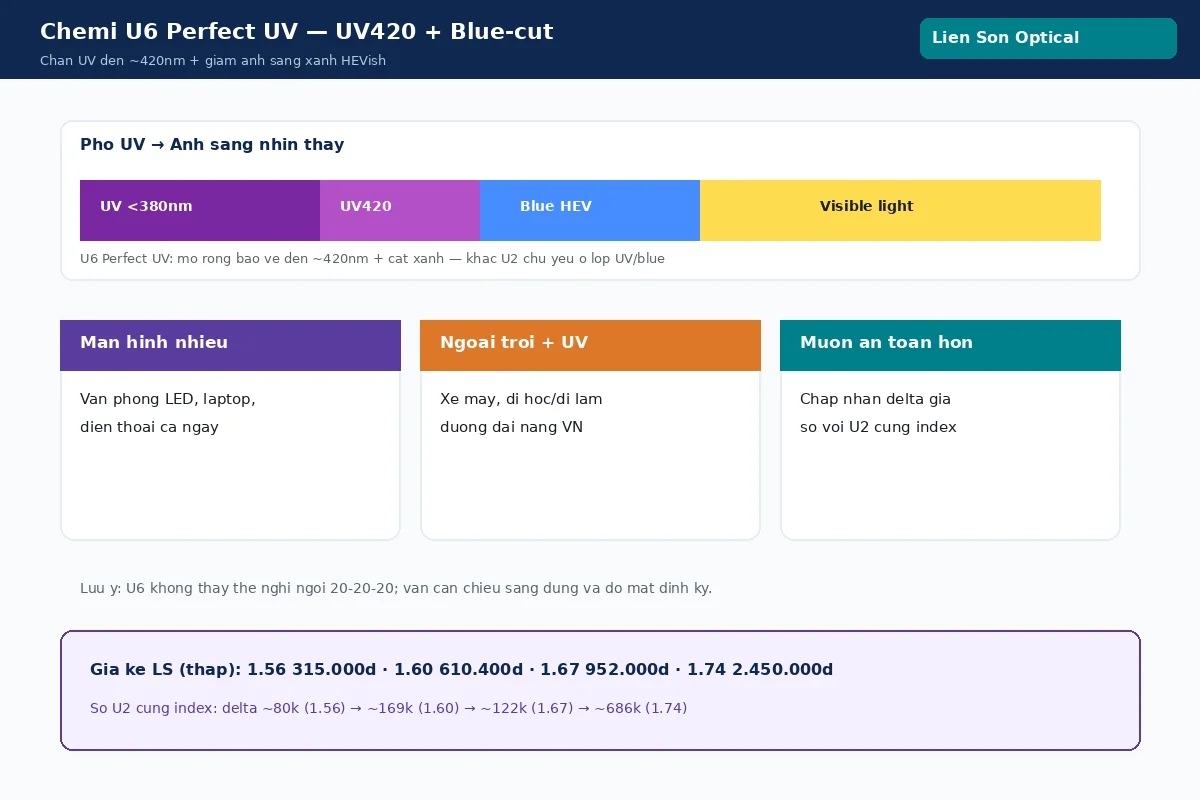Click the Visible light spectrum segment
Viewport: 1200px width, 800px height.
click(900, 210)
